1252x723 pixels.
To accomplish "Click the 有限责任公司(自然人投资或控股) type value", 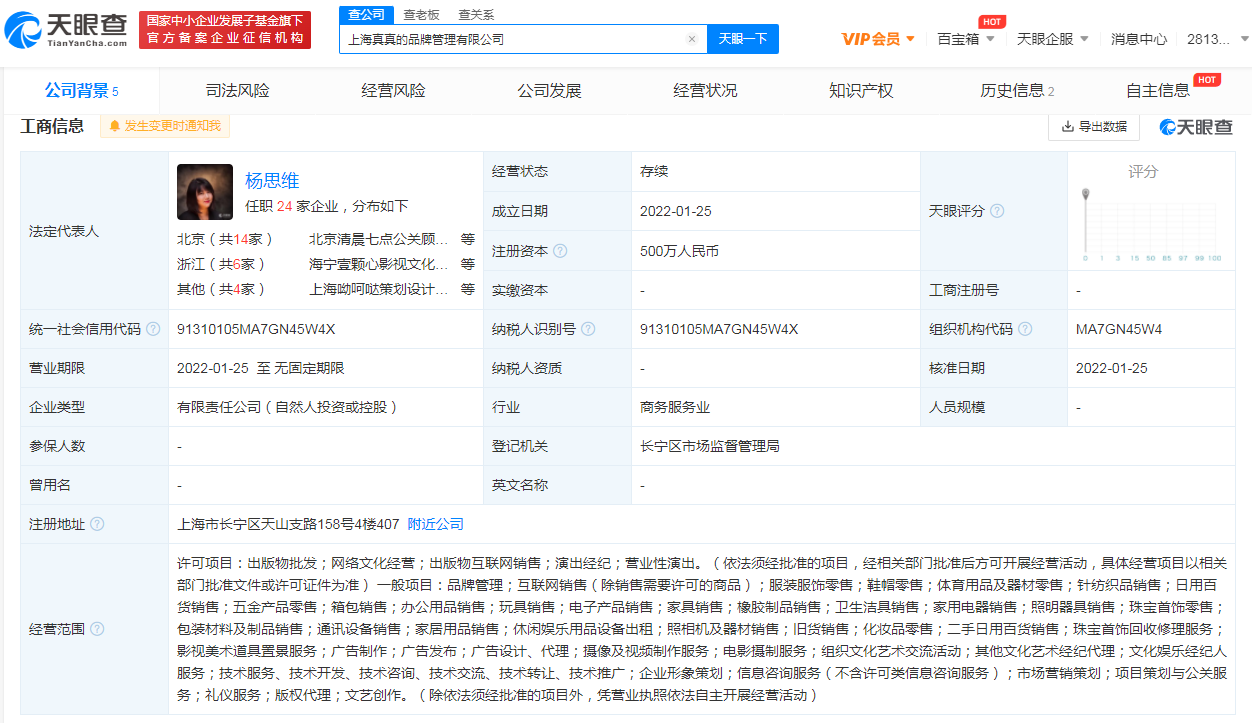I will coord(289,407).
